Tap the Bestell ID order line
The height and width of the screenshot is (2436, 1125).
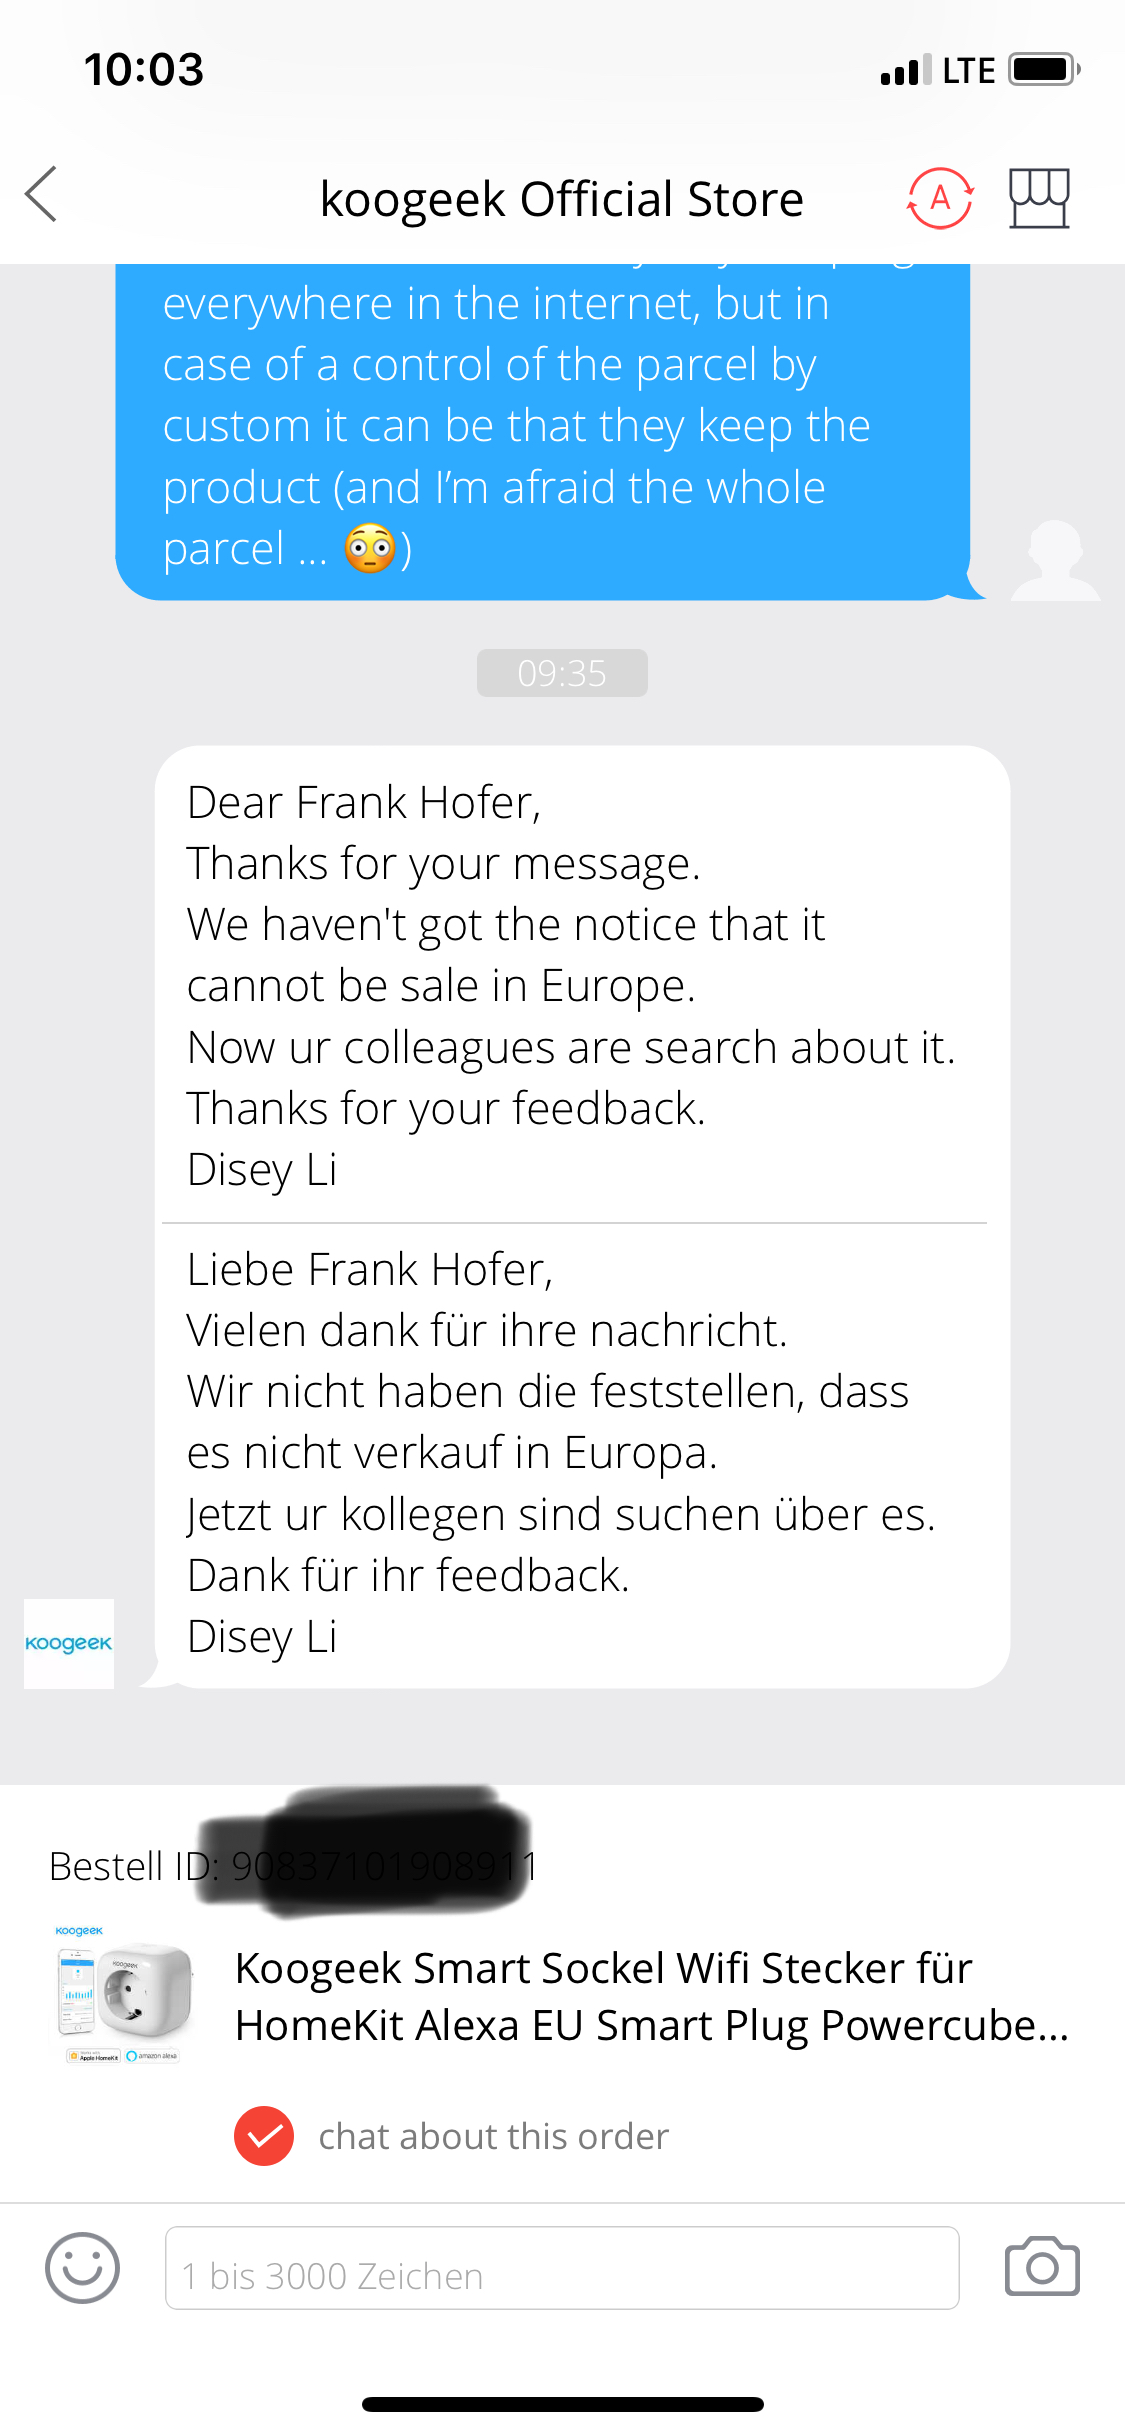coord(294,1866)
